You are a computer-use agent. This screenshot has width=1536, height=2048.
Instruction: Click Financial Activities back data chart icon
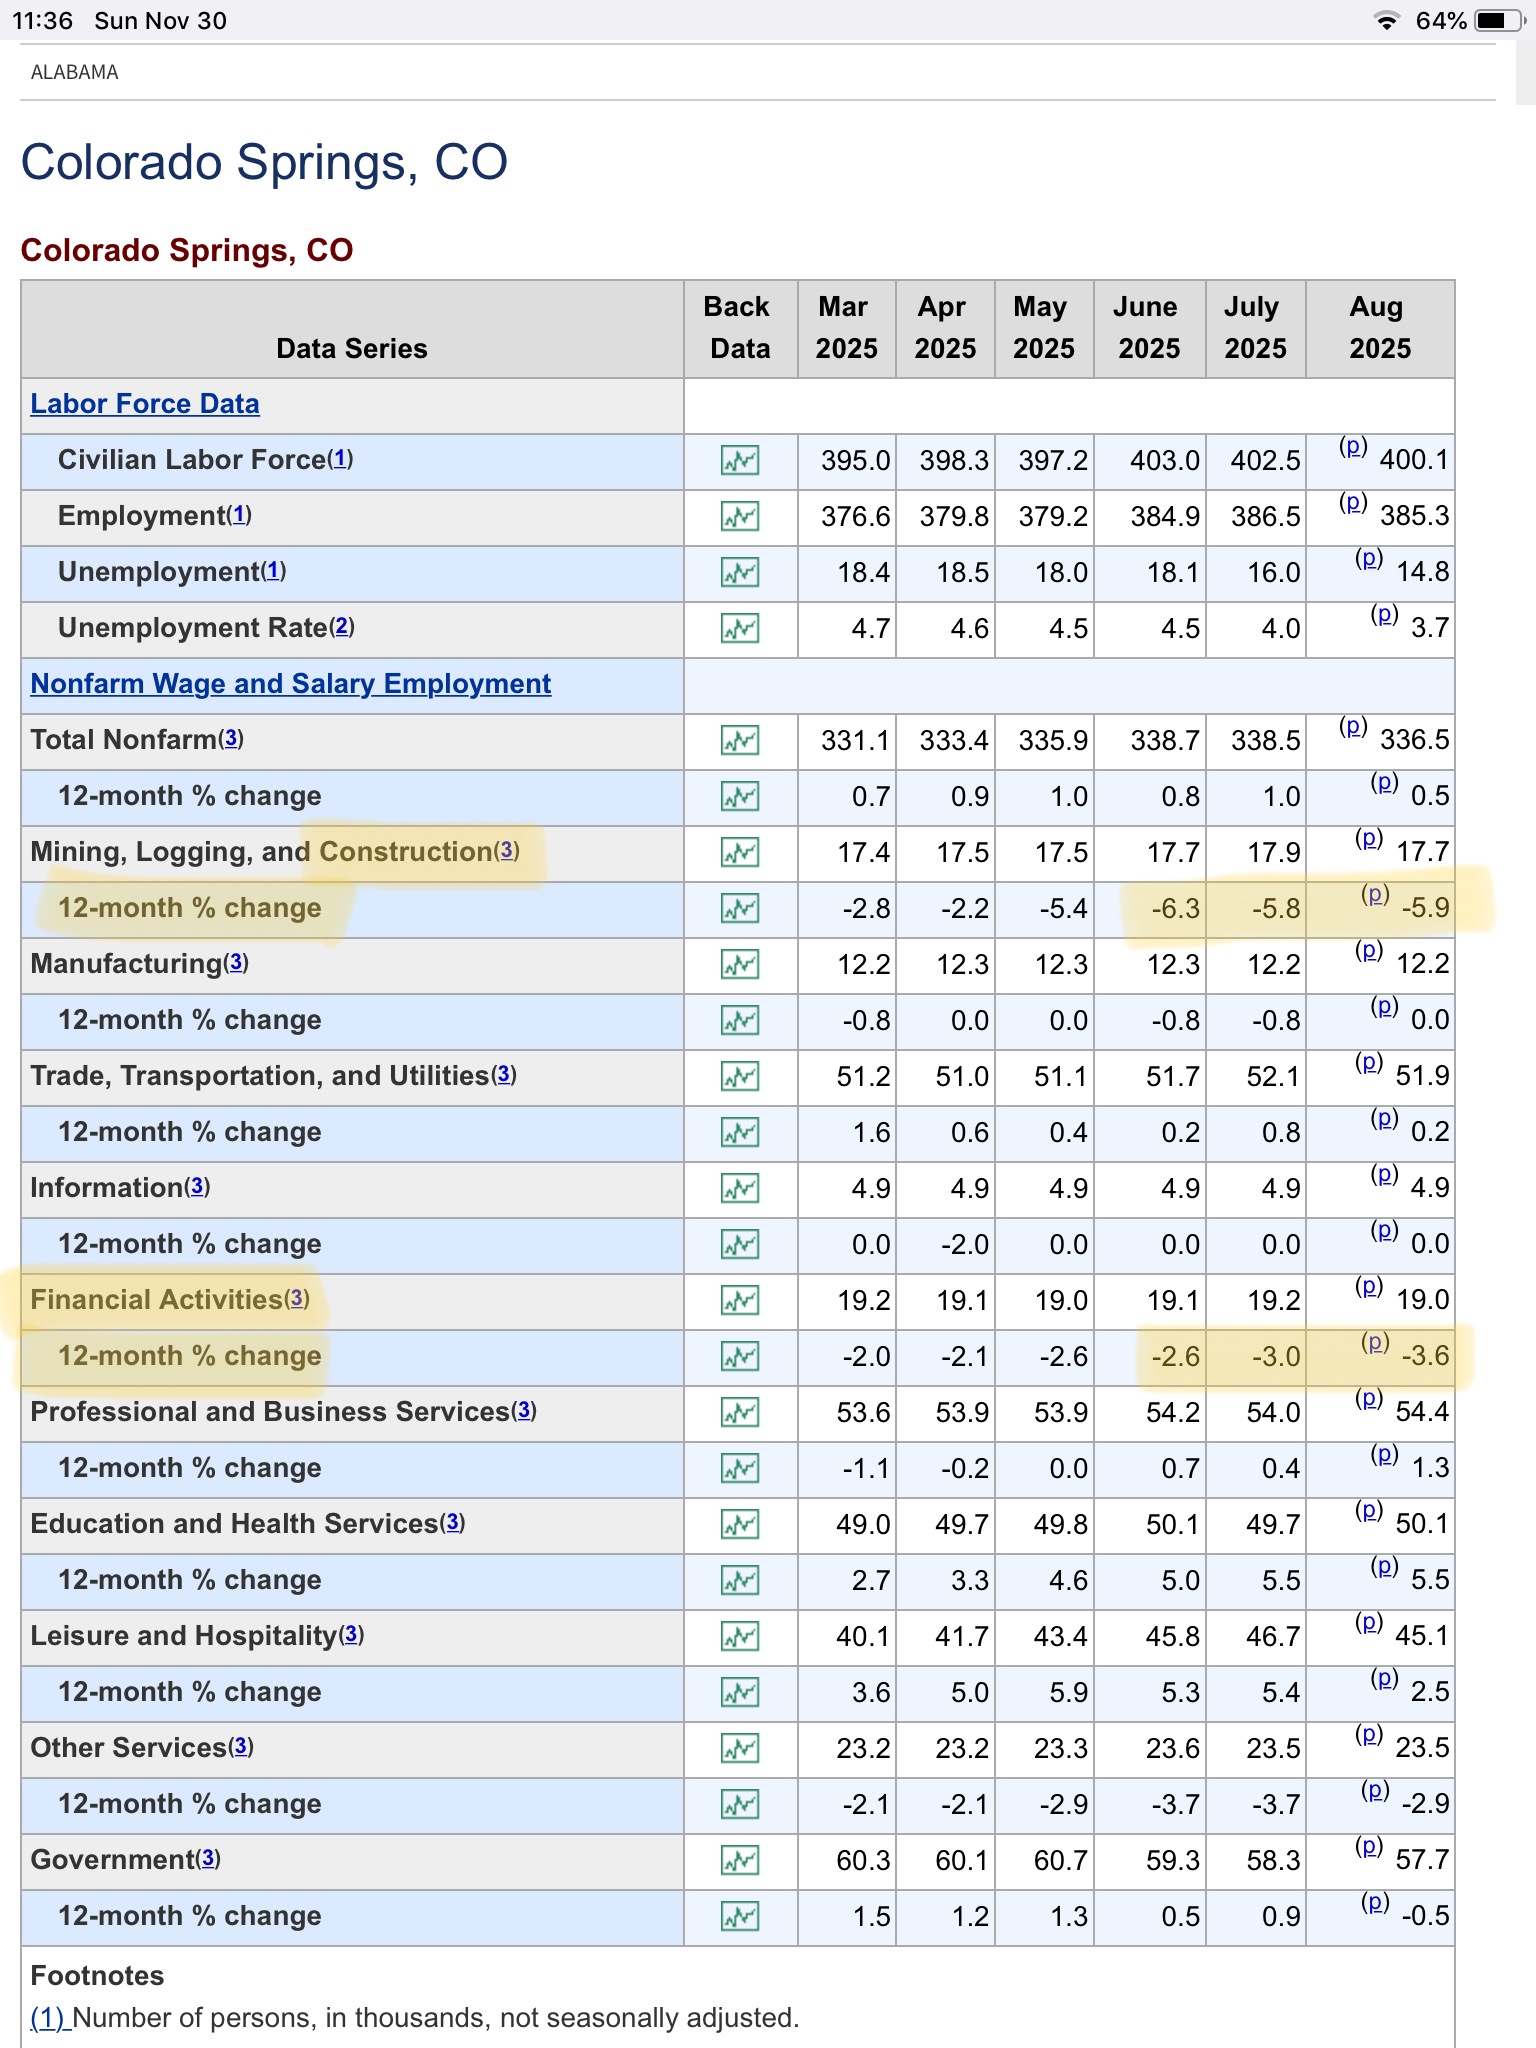[739, 1301]
